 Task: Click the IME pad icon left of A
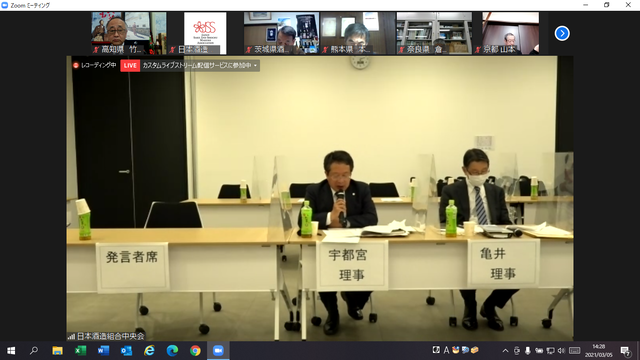(436, 350)
